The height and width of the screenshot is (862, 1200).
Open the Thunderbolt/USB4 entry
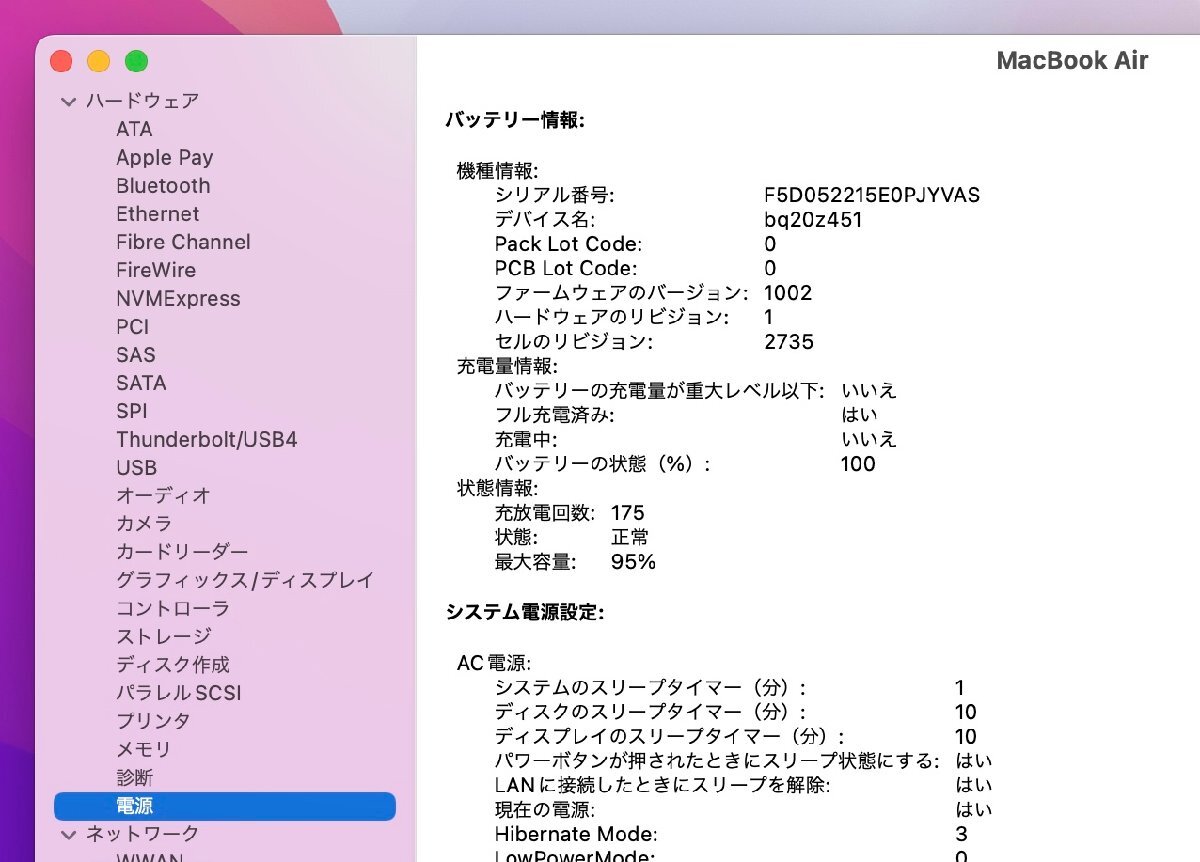[207, 439]
